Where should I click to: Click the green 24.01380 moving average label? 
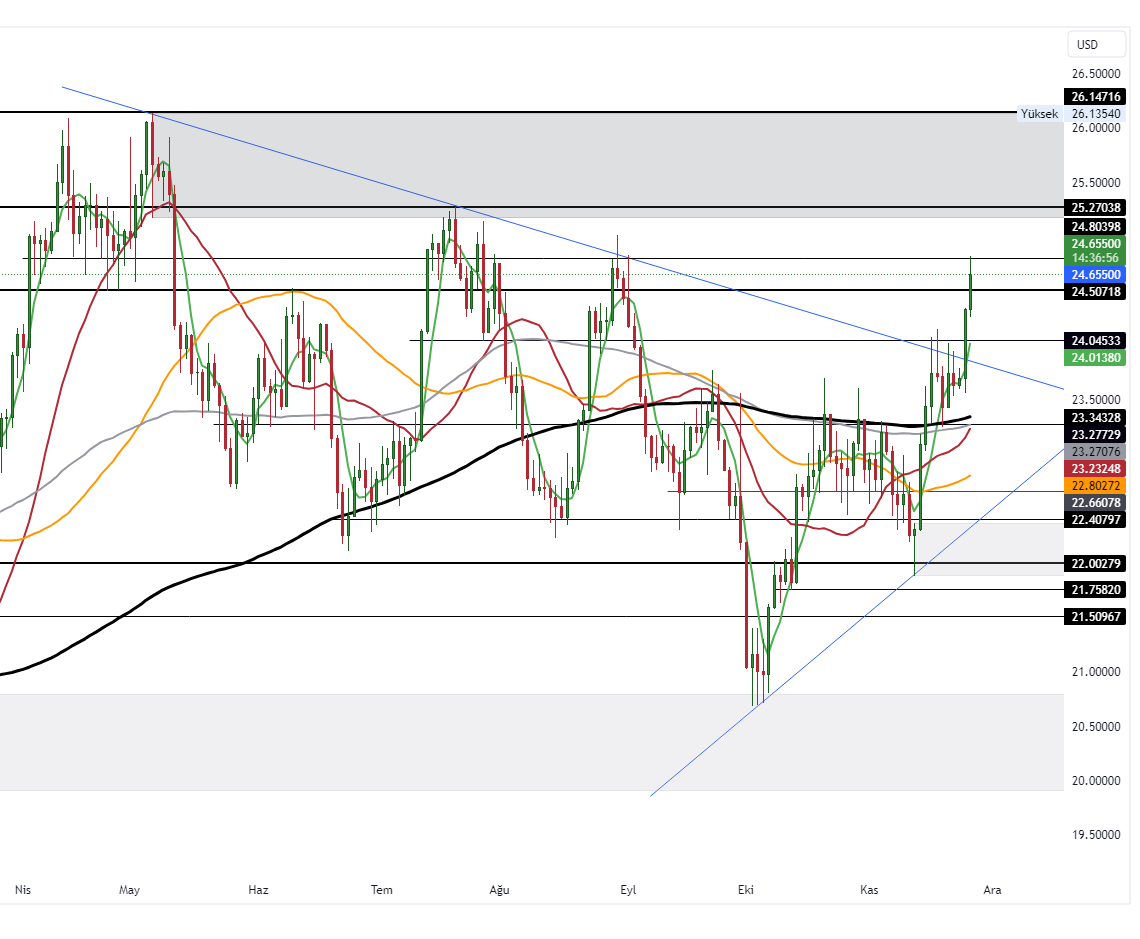1095,357
